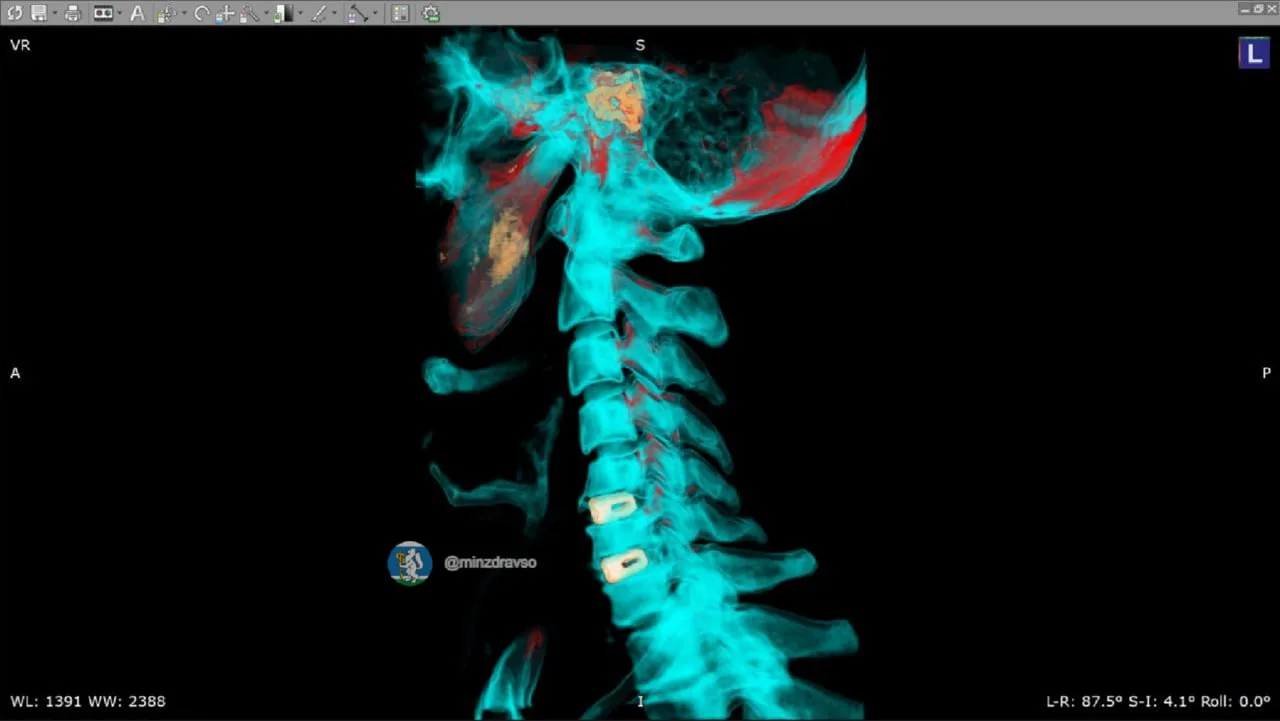The image size is (1280, 721).
Task: Expand the window level presets dropdown
Action: tap(300, 13)
